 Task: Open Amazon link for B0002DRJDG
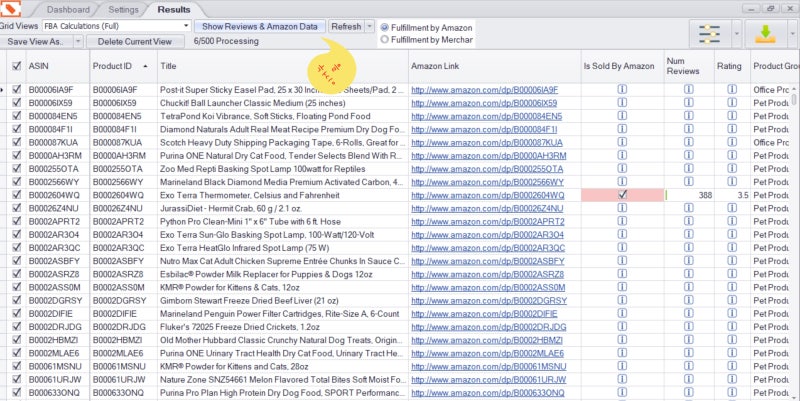pyautogui.click(x=489, y=327)
